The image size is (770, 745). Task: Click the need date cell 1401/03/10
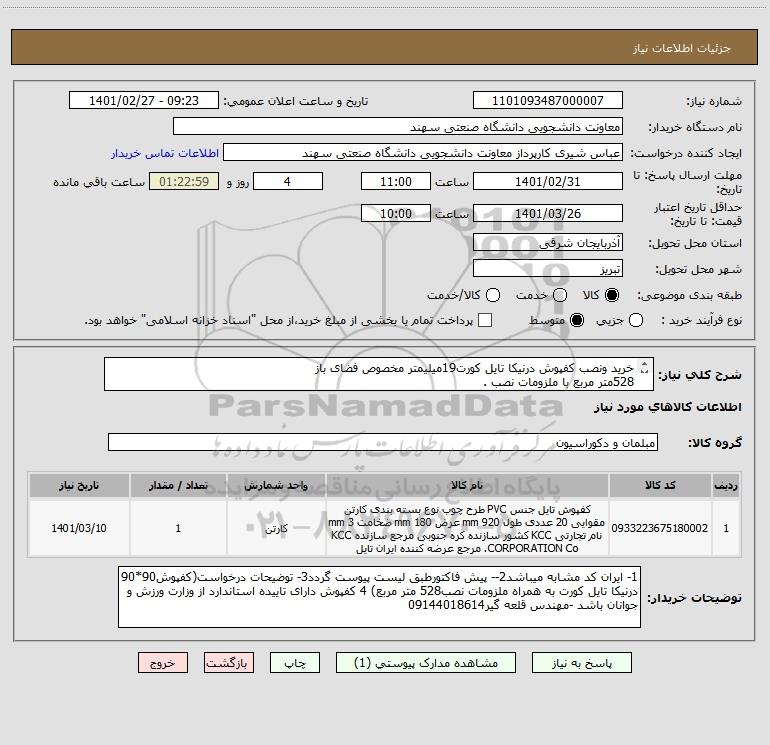[79, 528]
